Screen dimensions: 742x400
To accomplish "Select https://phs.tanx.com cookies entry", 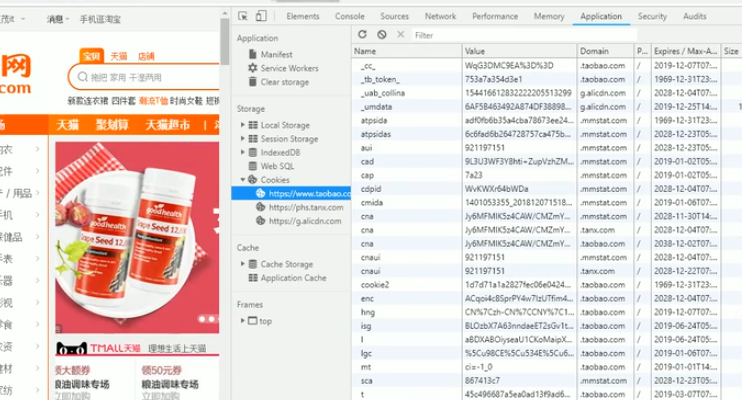I will click(x=300, y=207).
